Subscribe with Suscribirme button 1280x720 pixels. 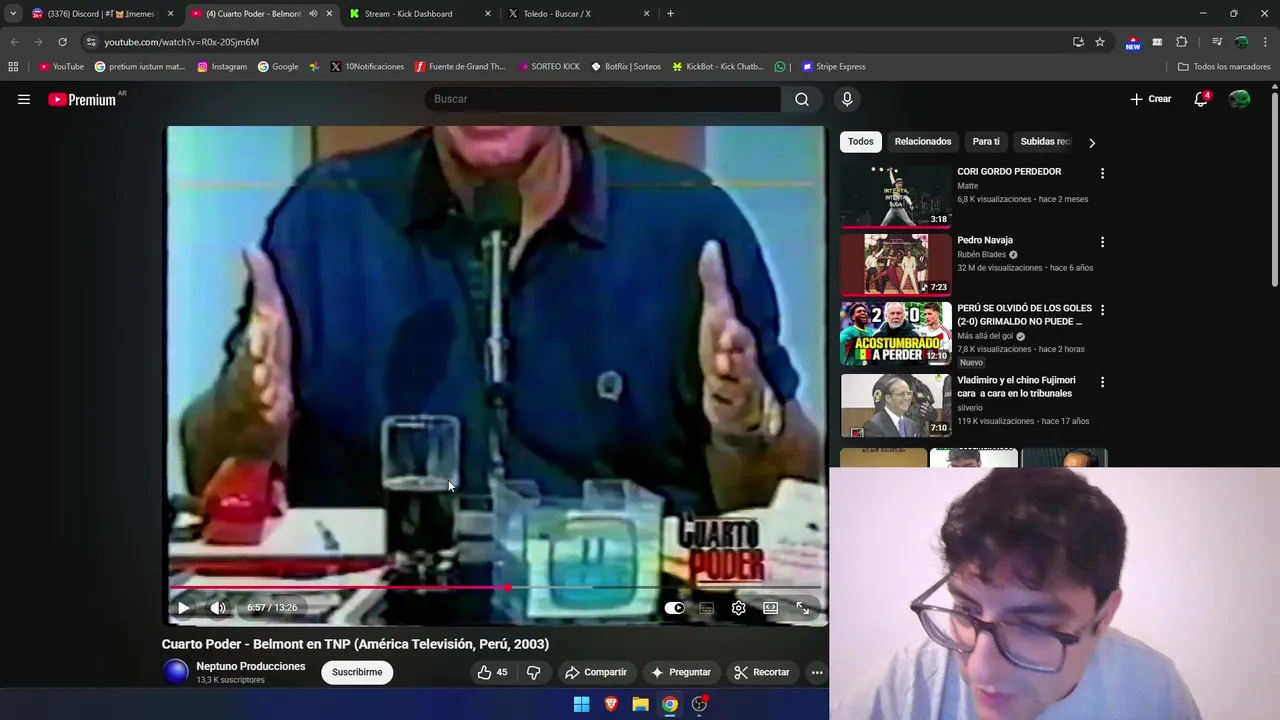[x=357, y=672]
